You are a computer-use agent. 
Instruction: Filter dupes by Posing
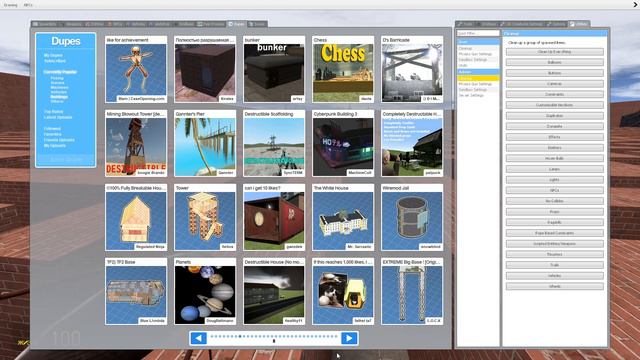pyautogui.click(x=57, y=78)
